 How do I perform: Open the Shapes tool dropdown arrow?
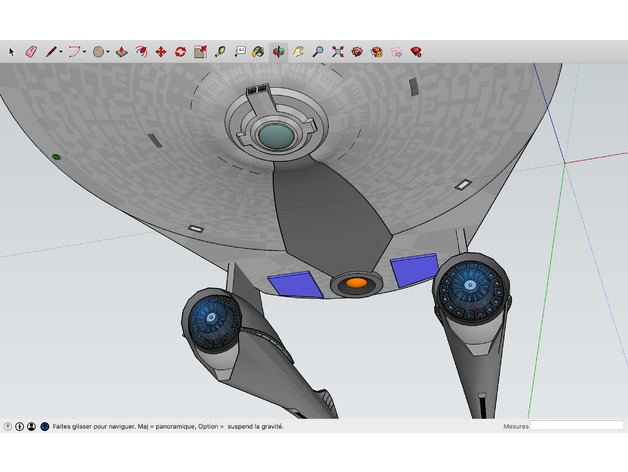[x=108, y=52]
